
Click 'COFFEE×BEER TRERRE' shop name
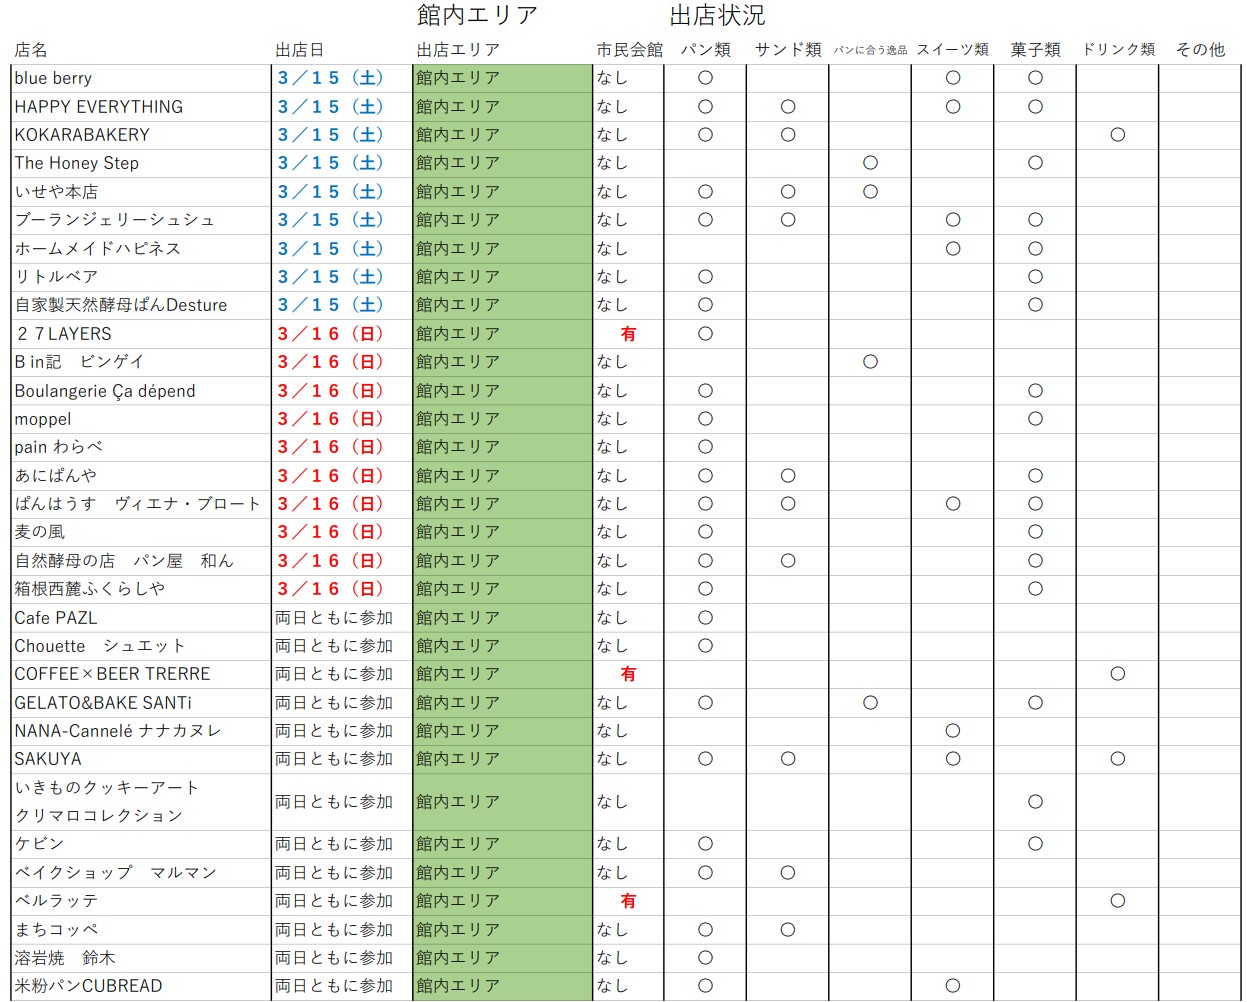[113, 674]
